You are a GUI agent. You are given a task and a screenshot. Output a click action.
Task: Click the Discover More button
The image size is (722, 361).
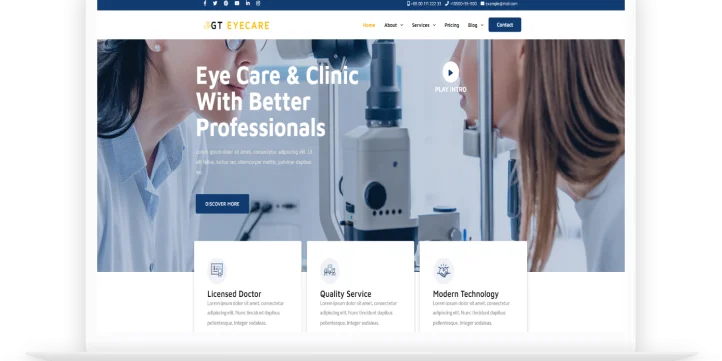[222, 204]
